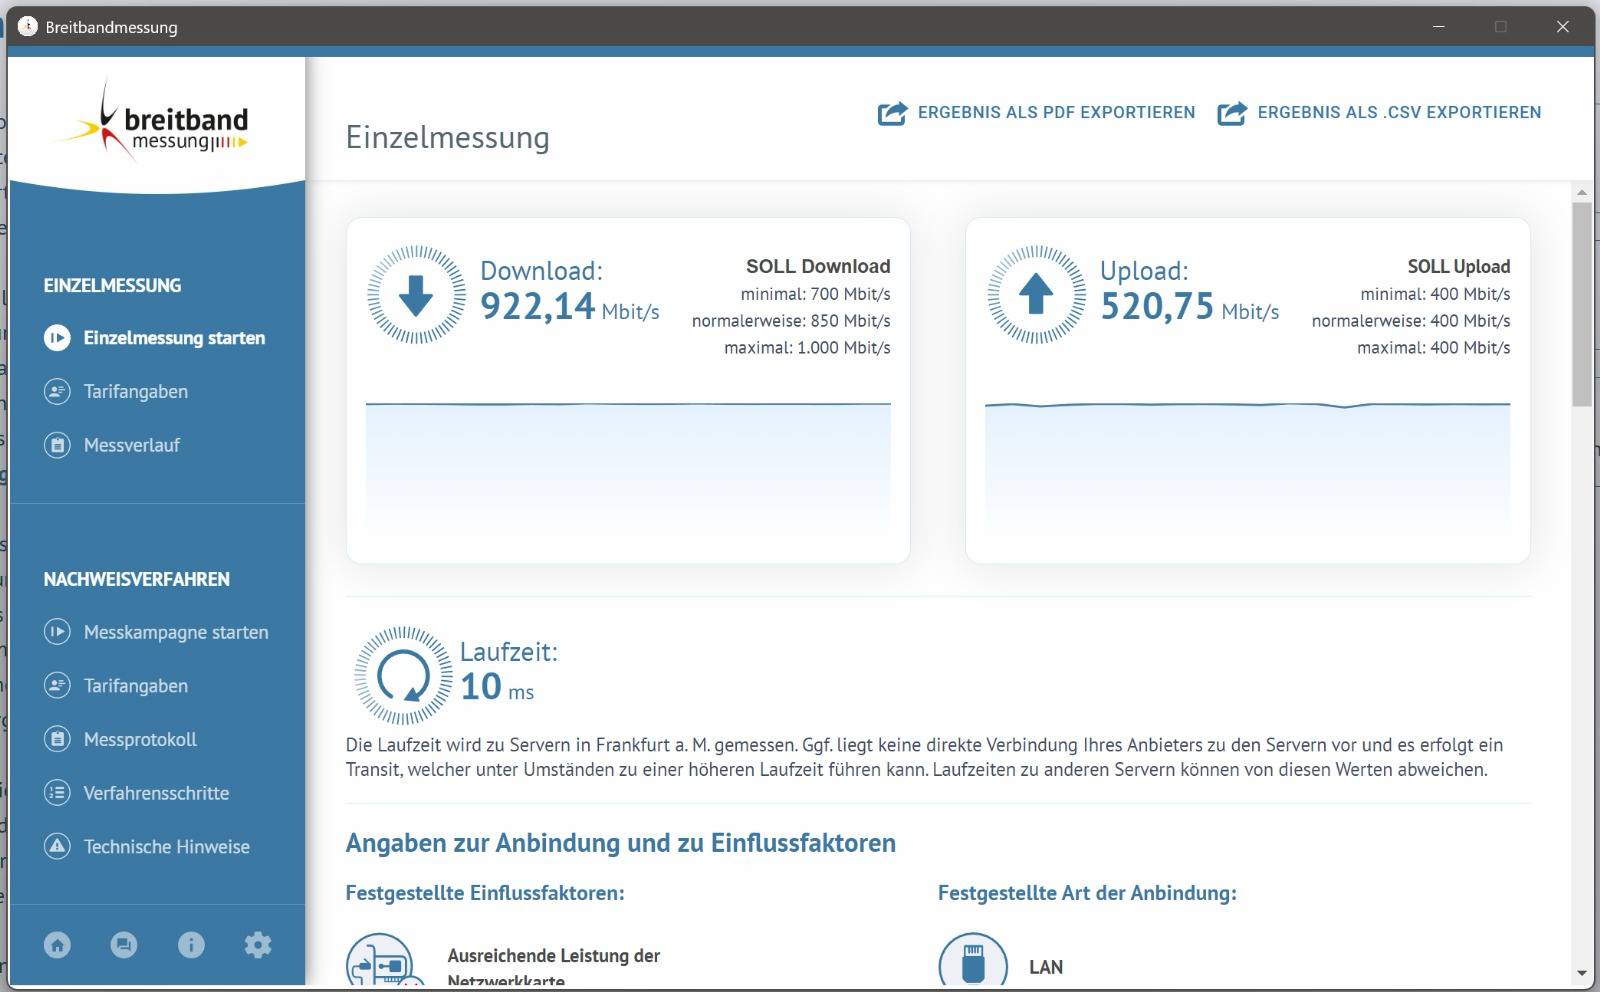The height and width of the screenshot is (992, 1600).
Task: Click the 10 ms Laufzeit value
Action: [x=497, y=687]
